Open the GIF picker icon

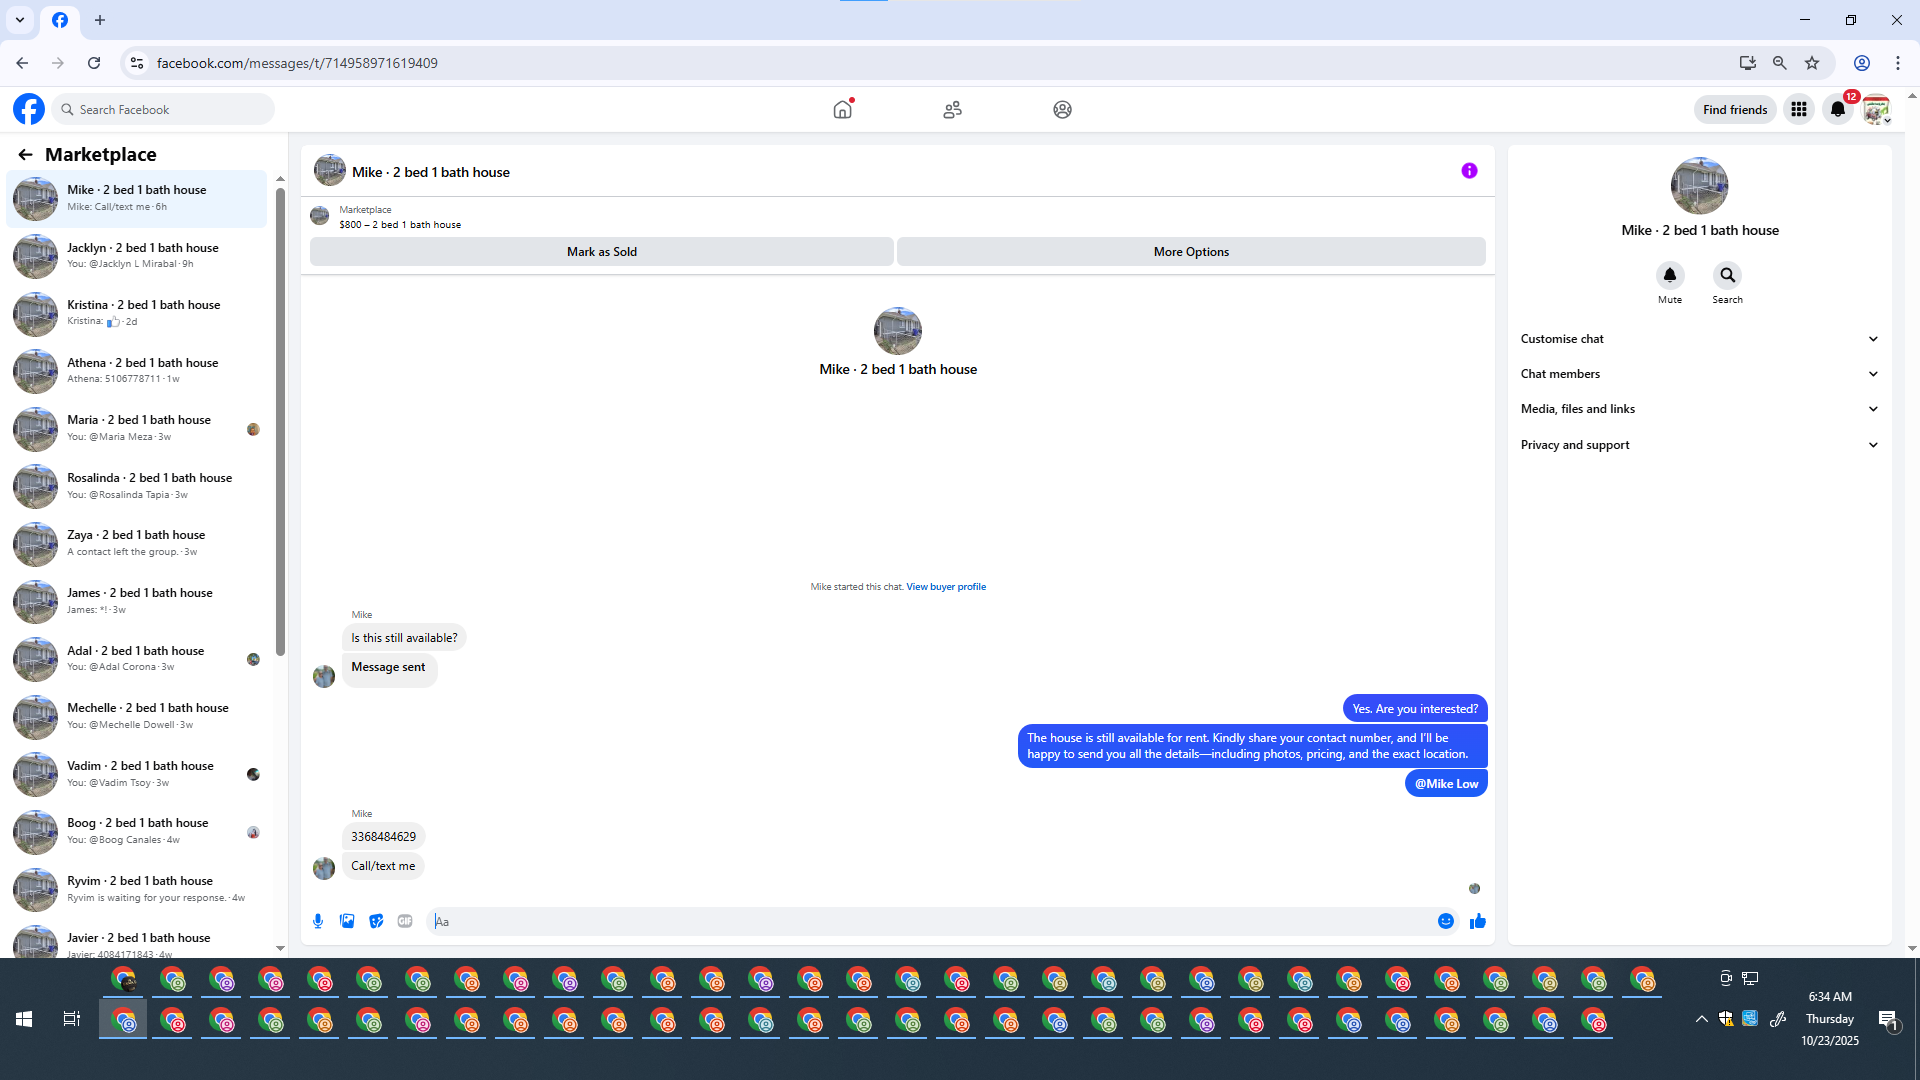click(405, 921)
